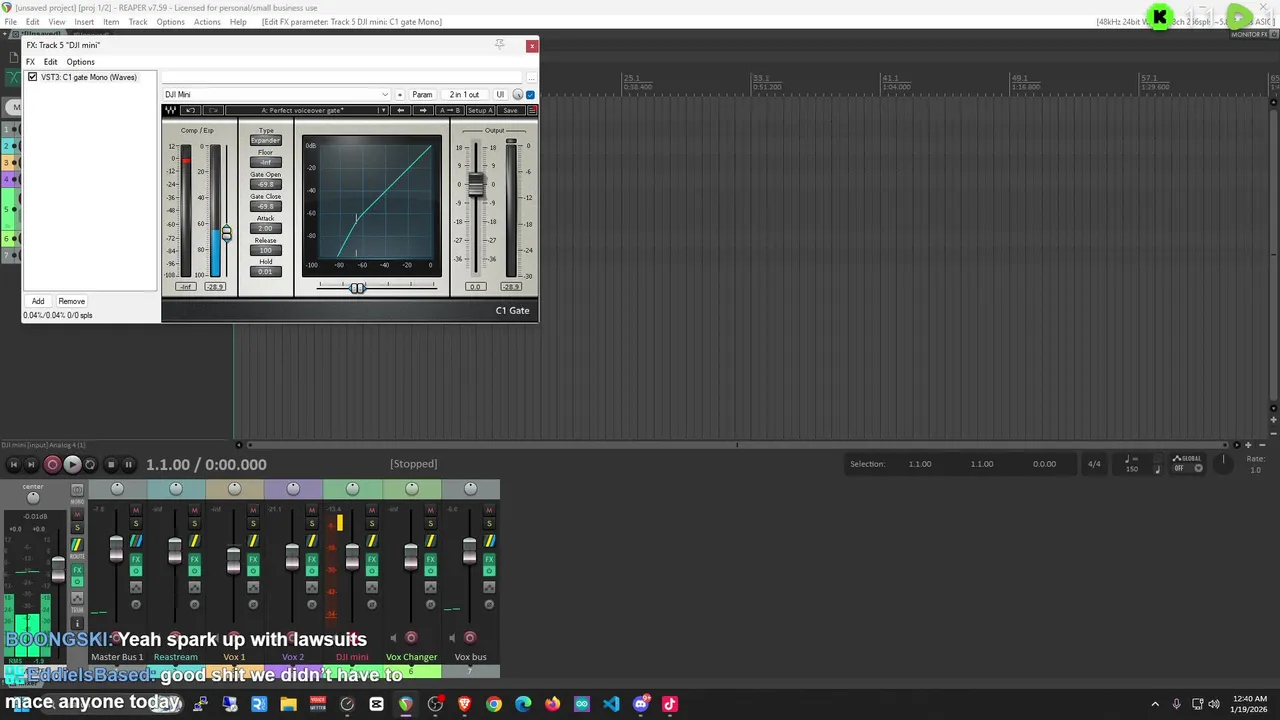1280x720 pixels.
Task: Stop playback using the transport Stop button
Action: 111,464
